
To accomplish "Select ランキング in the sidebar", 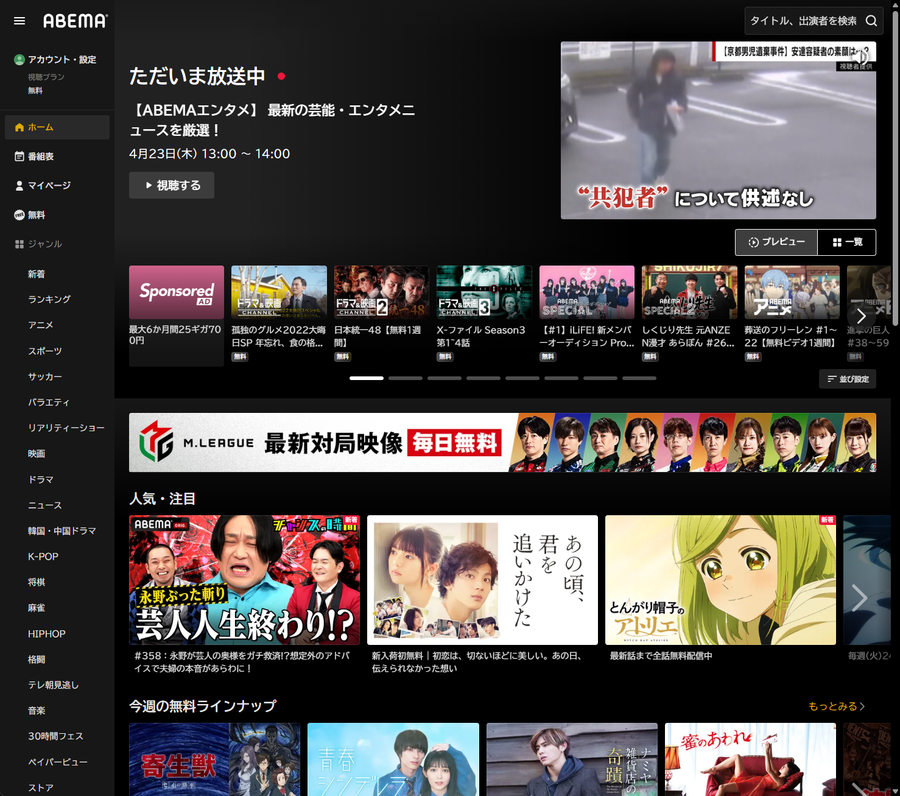I will coord(49,299).
